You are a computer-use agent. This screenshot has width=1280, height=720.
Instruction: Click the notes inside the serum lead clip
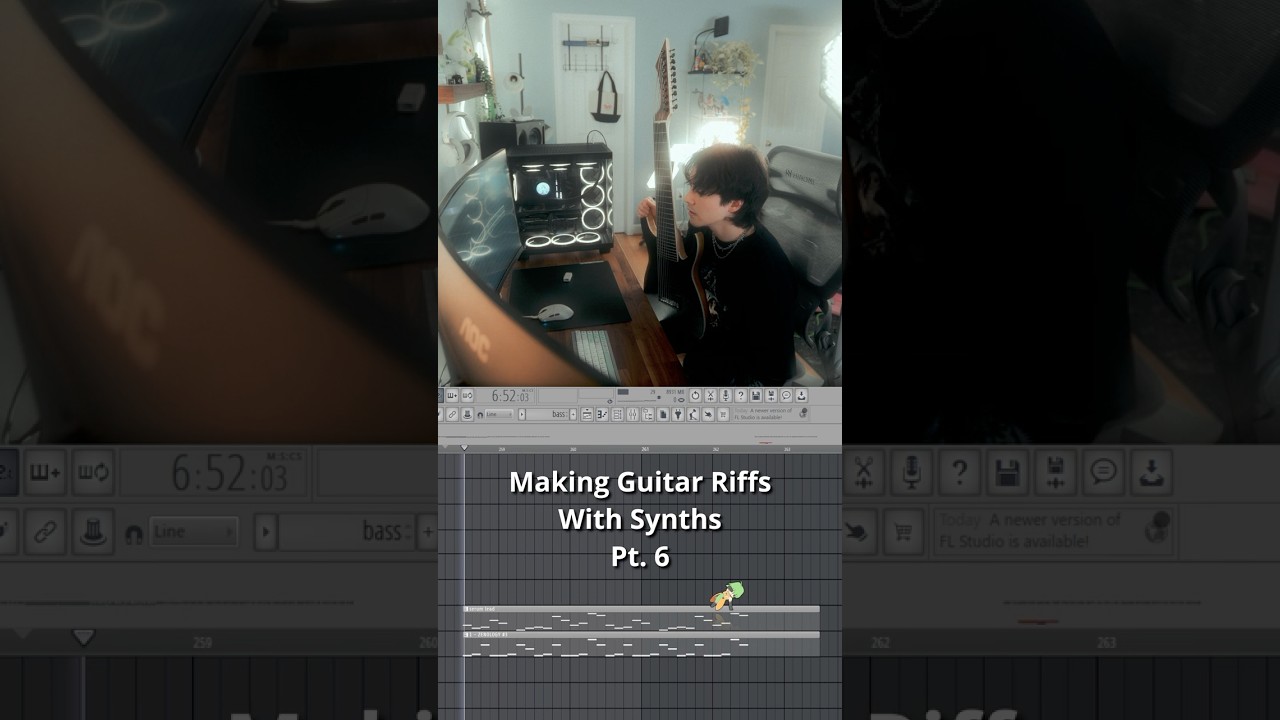641,621
